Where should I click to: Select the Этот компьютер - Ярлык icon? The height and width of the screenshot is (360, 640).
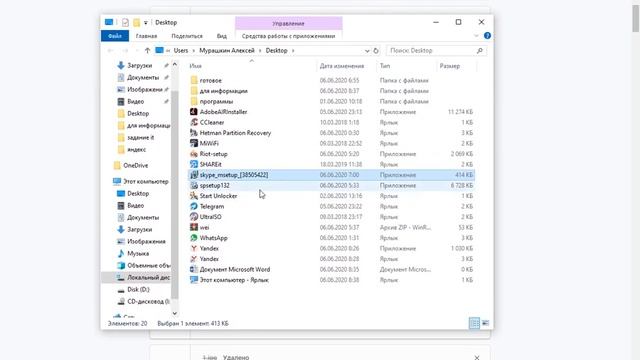194,280
